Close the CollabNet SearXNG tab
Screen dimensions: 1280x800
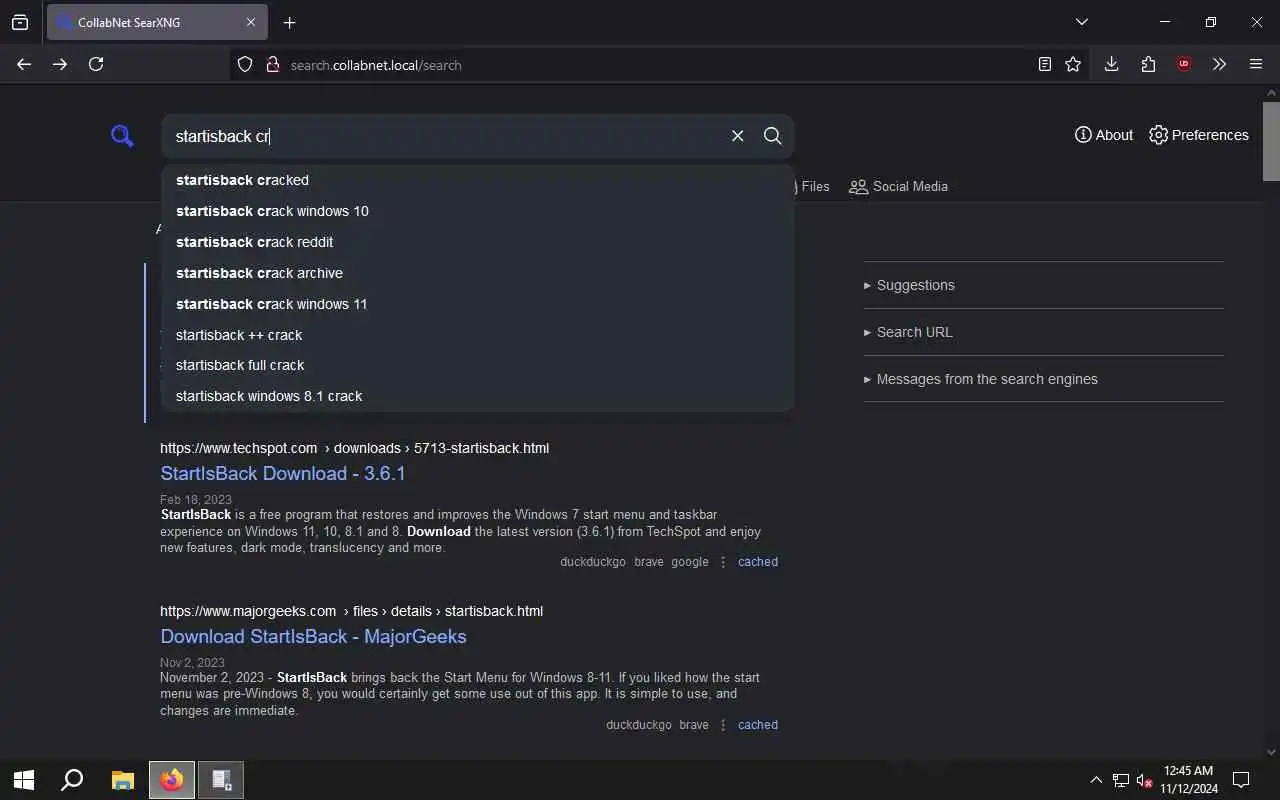(251, 22)
